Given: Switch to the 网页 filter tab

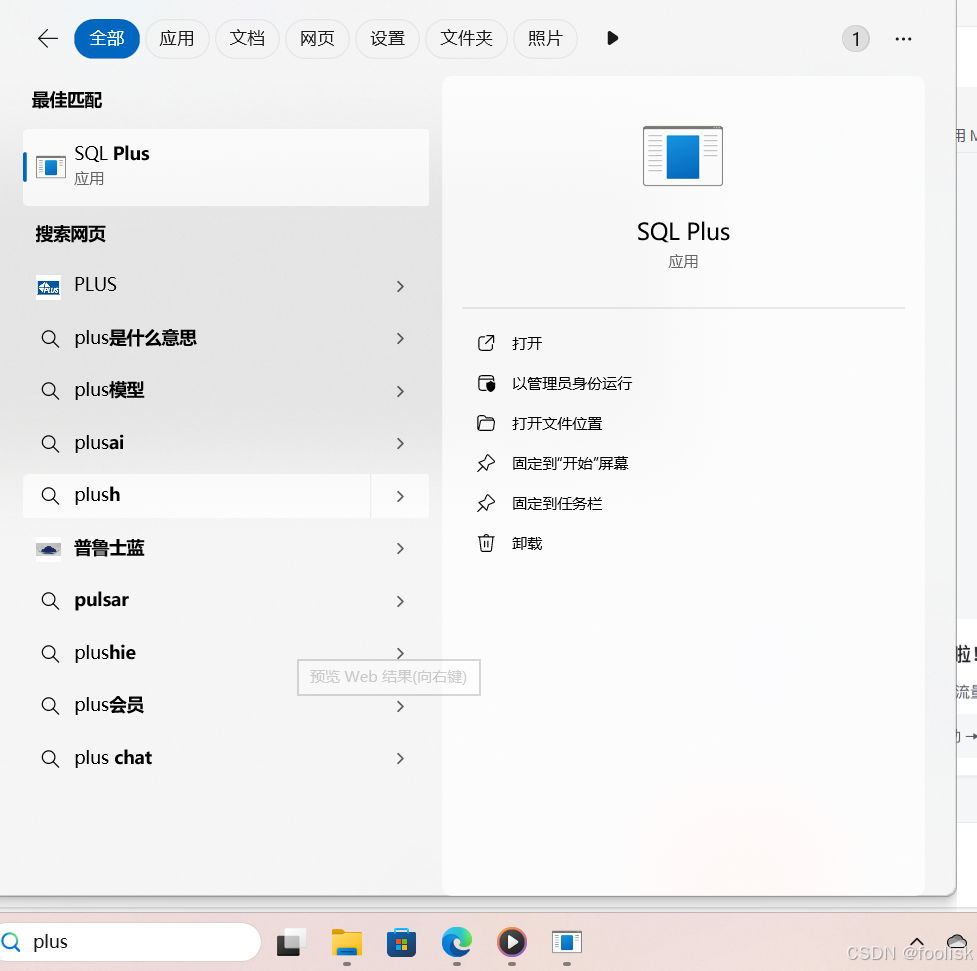Looking at the screenshot, I should (x=317, y=39).
